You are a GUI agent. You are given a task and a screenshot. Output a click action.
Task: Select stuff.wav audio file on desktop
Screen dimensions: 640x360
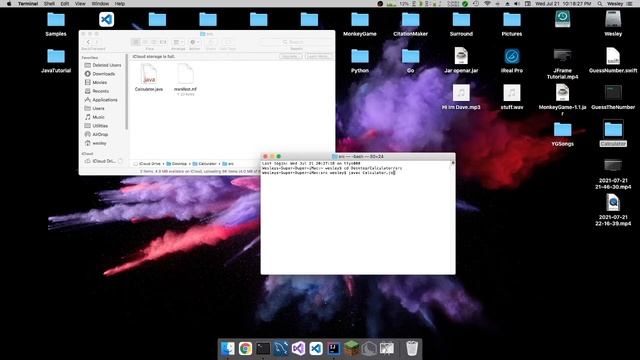(512, 98)
